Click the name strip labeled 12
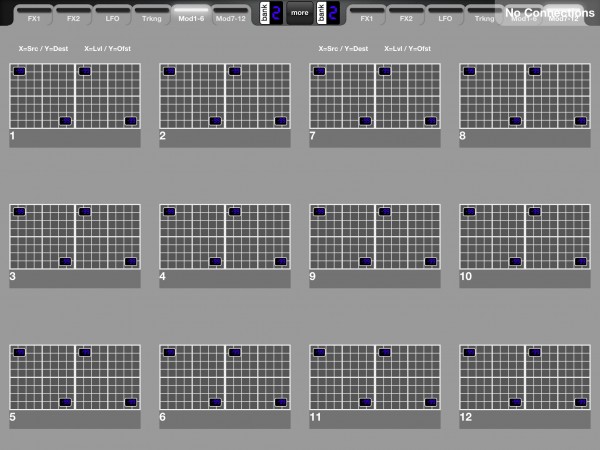600x450 pixels. point(525,419)
